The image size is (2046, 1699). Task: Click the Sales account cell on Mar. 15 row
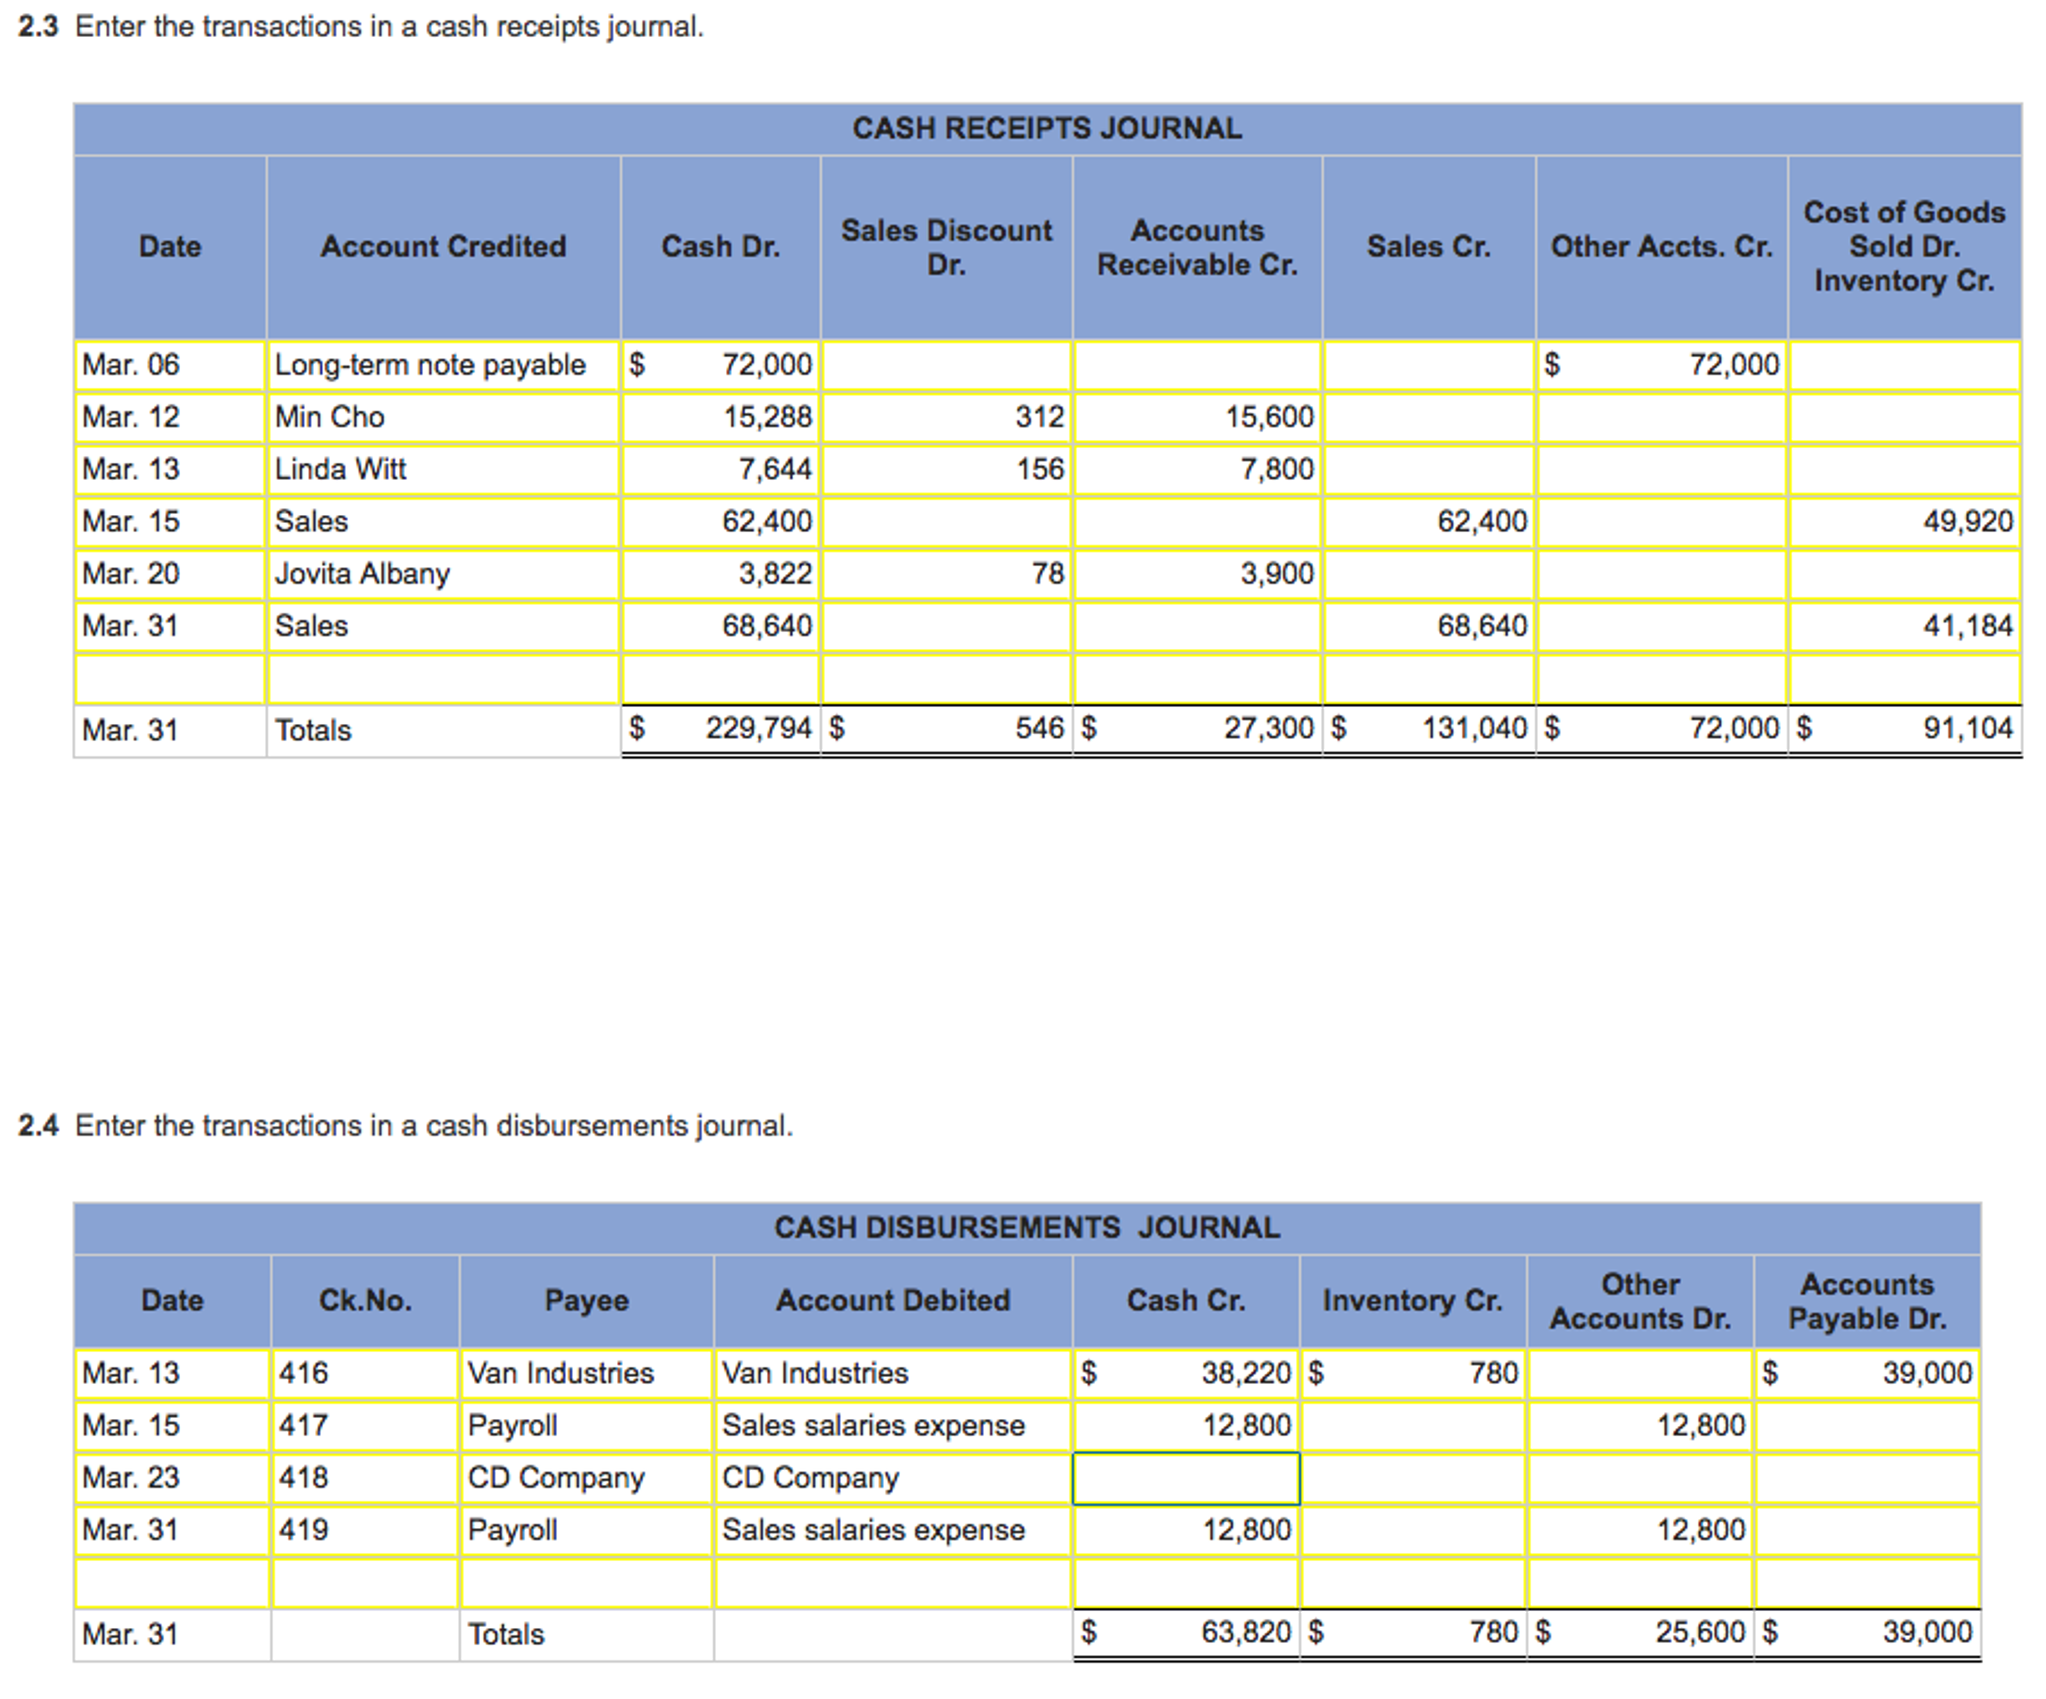click(443, 522)
